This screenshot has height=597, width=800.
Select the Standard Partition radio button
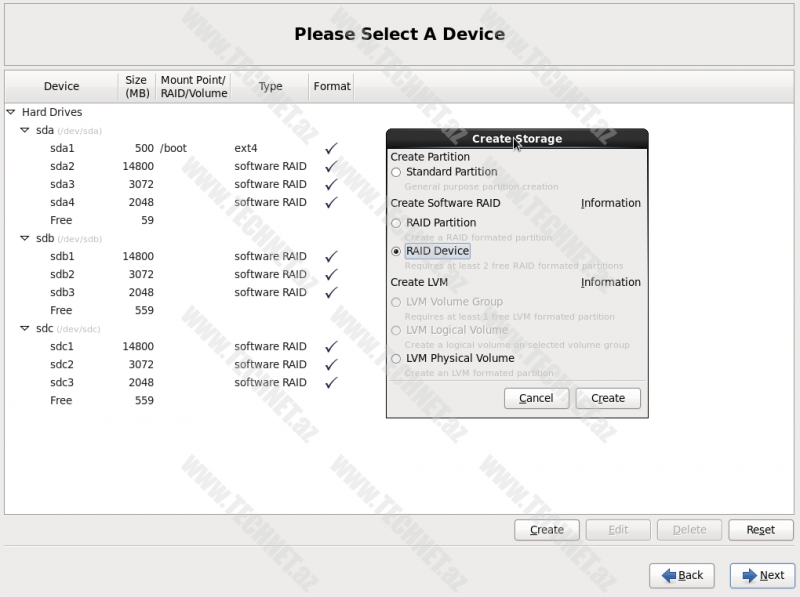[397, 172]
